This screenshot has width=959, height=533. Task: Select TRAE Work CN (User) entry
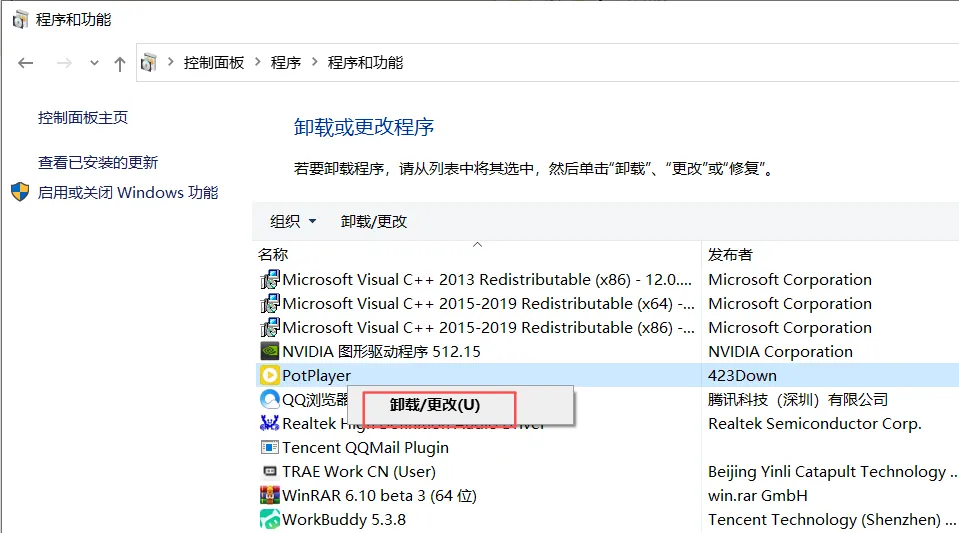coord(359,472)
